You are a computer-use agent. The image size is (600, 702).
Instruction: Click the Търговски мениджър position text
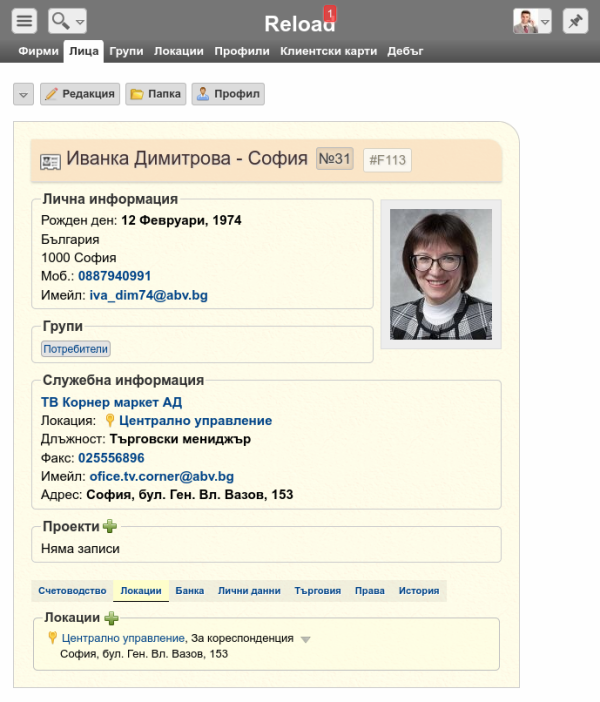click(180, 439)
